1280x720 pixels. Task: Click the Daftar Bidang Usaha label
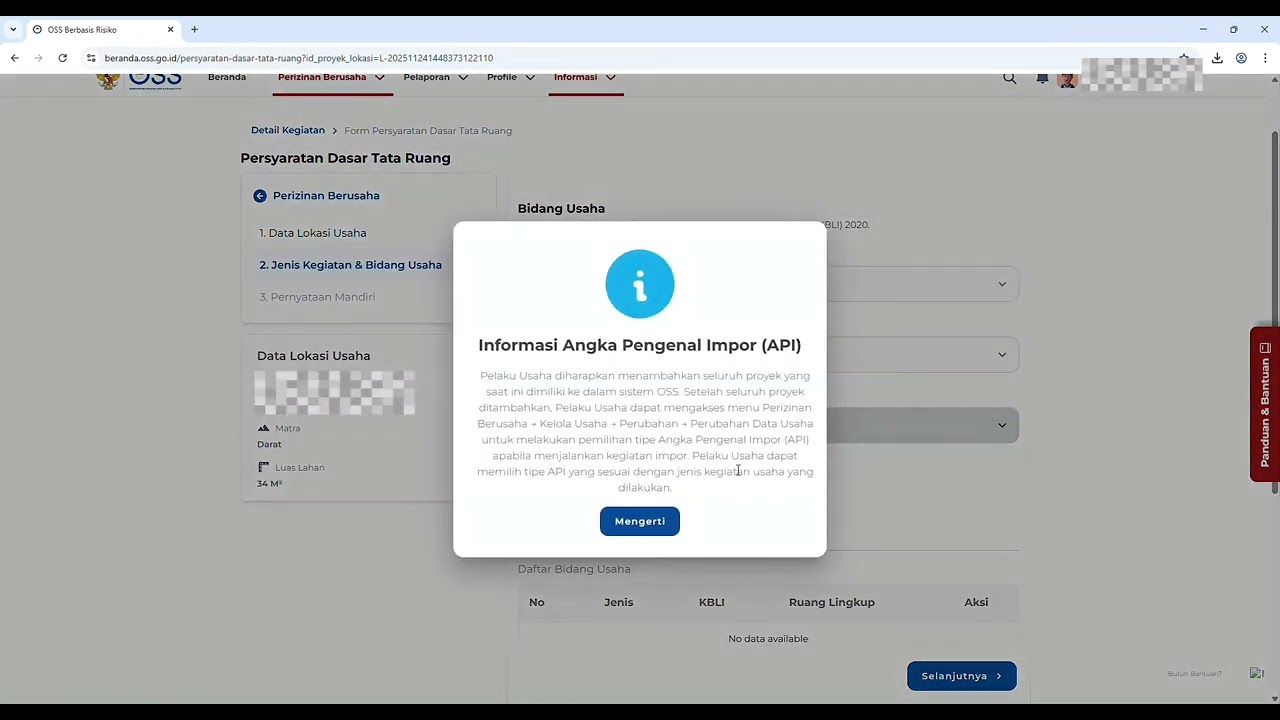point(574,569)
